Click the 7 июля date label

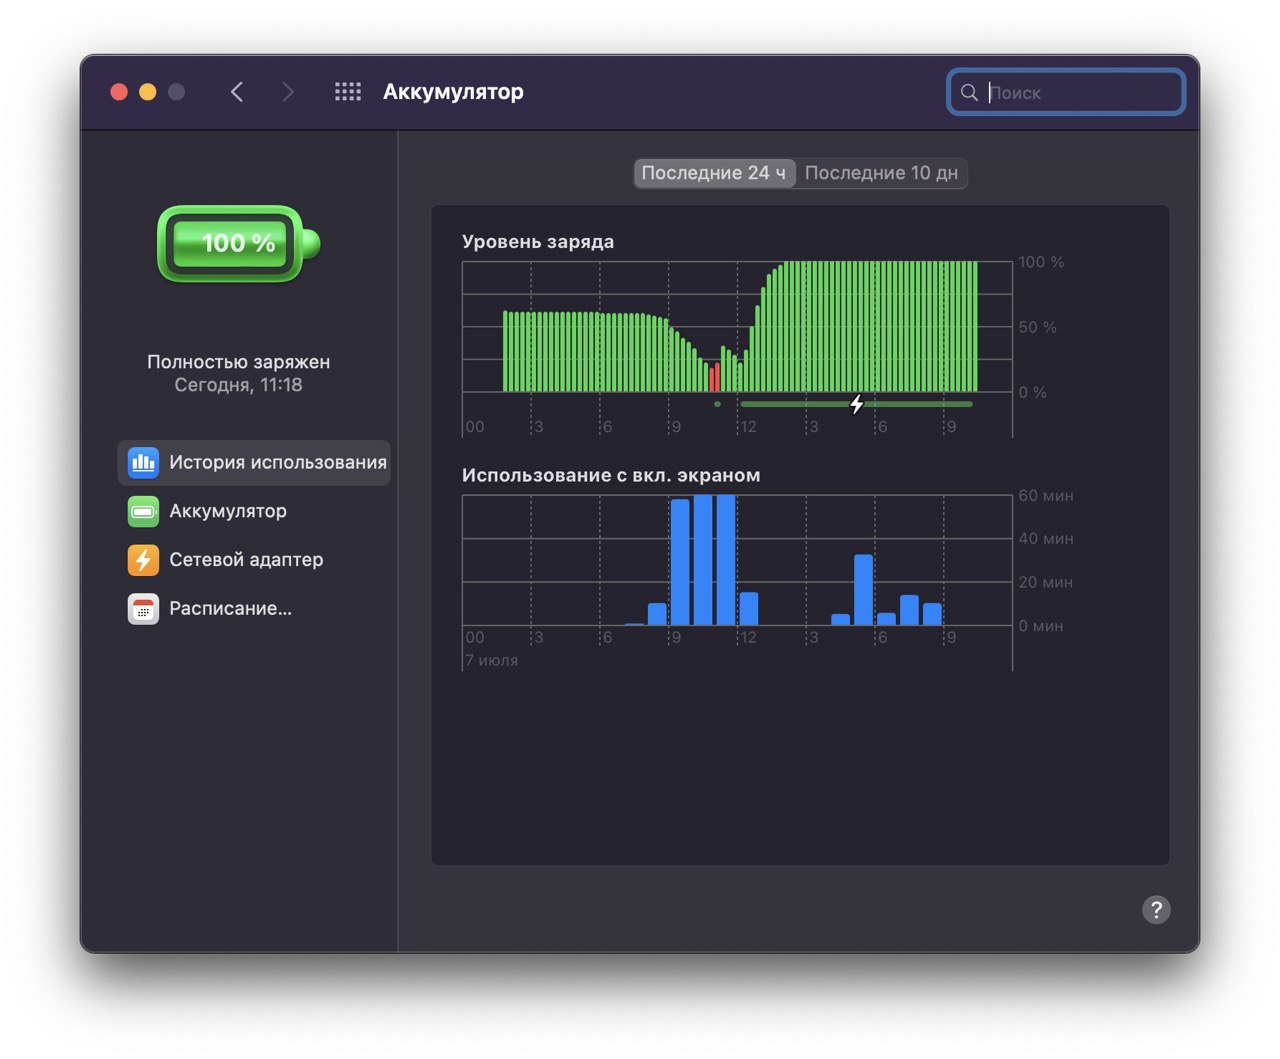pyautogui.click(x=491, y=660)
